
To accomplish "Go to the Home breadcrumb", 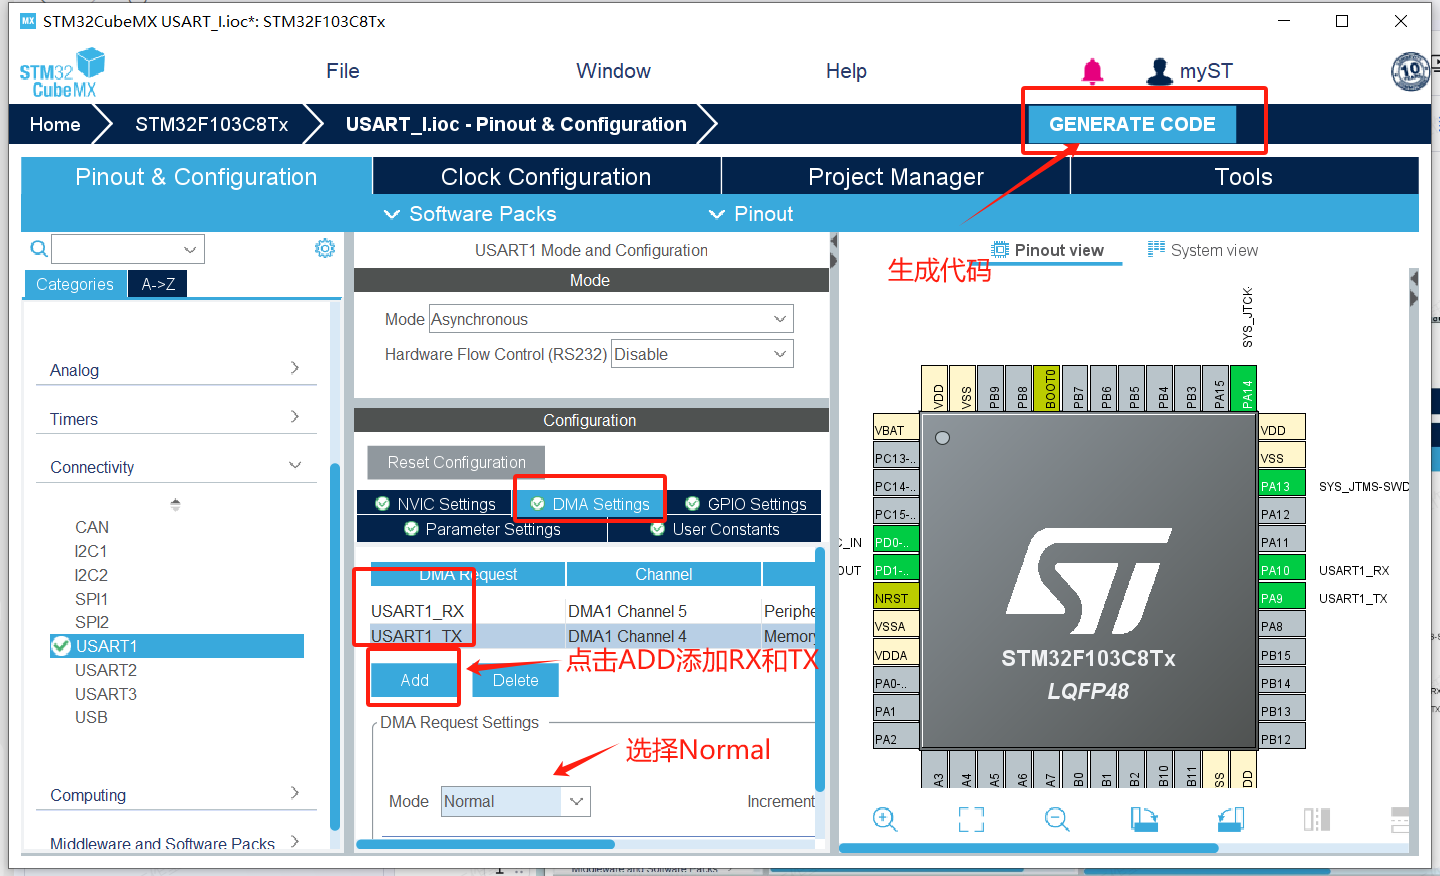I will point(55,125).
